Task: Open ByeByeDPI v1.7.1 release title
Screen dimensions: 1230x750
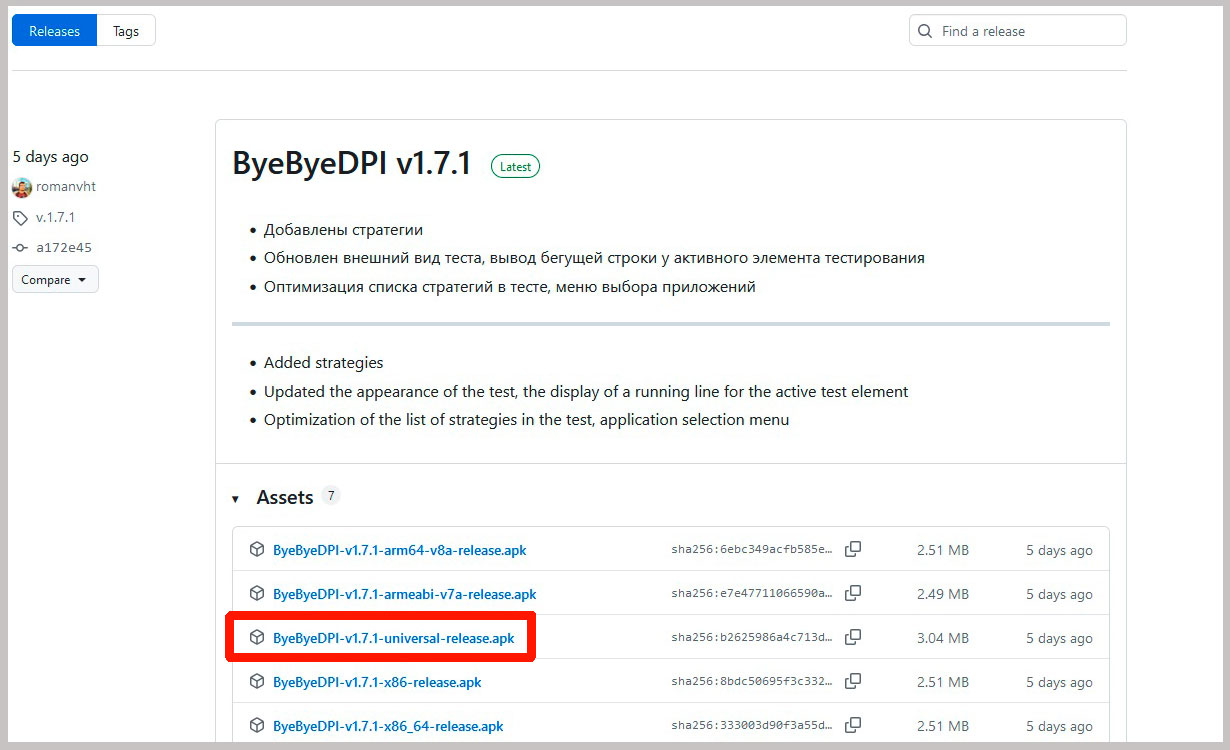Action: pyautogui.click(x=351, y=164)
